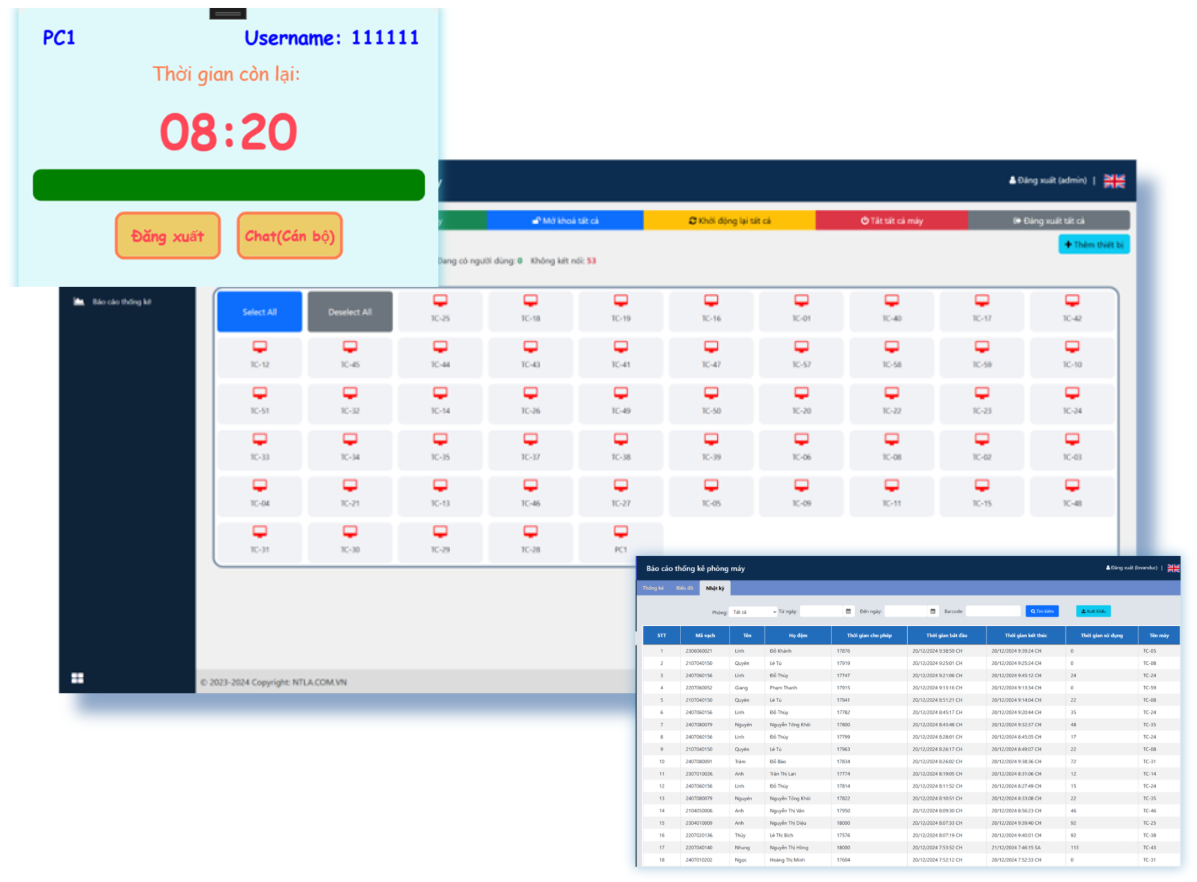Viewport: 1197px width, 882px height.
Task: Select the TC-48 monitor icon
Action: [x=1072, y=486]
